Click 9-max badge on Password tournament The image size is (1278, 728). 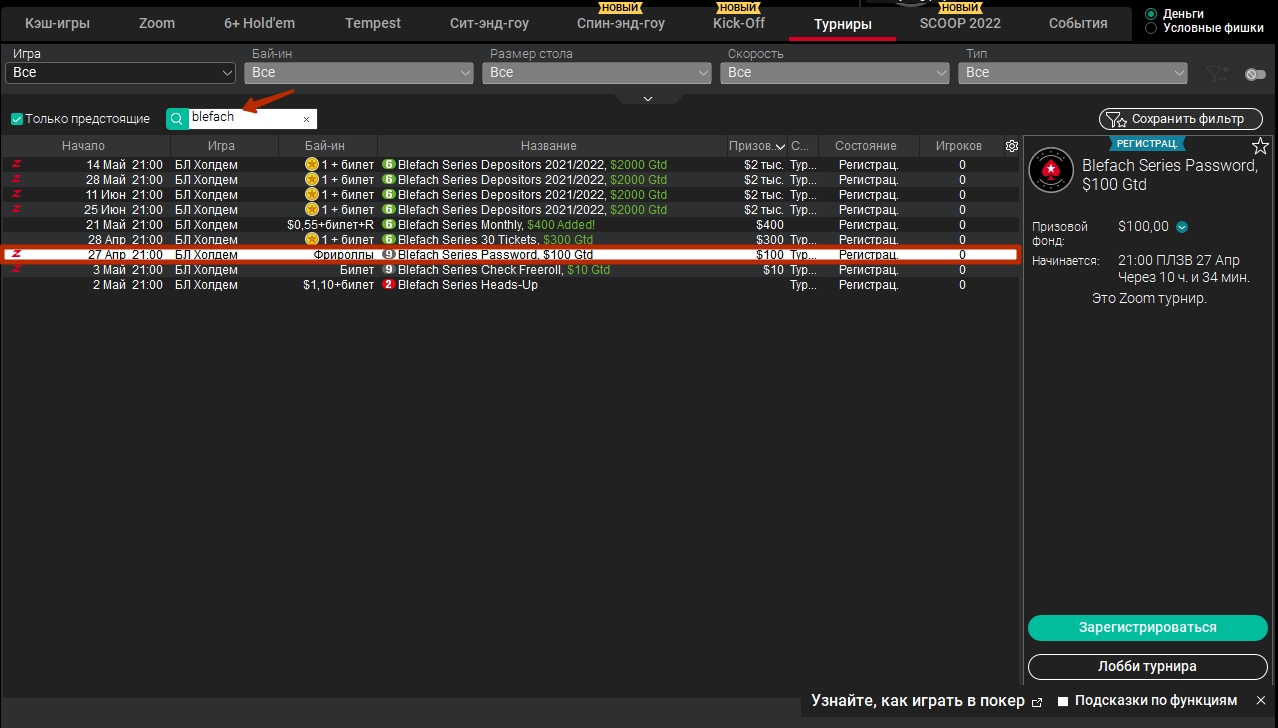(389, 255)
